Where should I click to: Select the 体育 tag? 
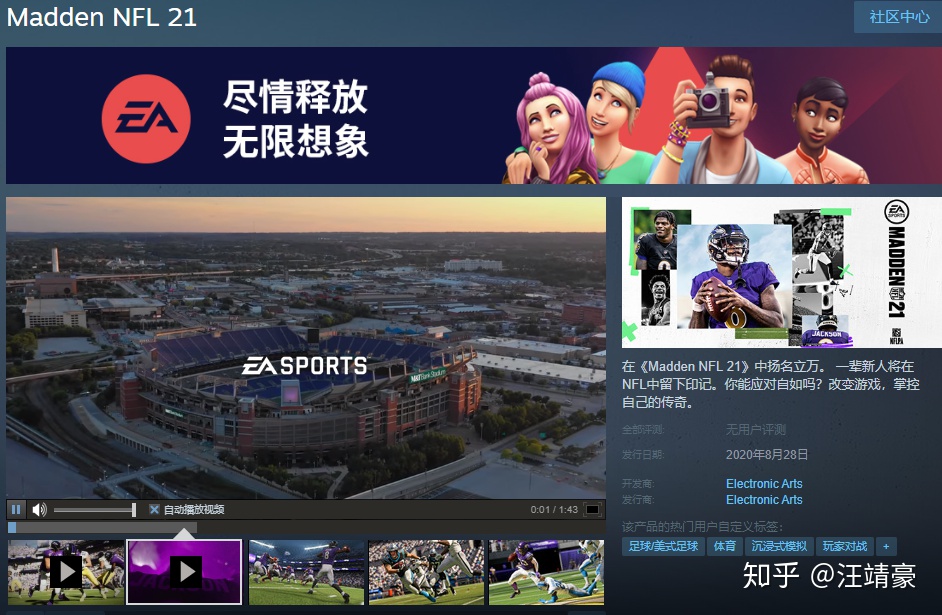(725, 547)
